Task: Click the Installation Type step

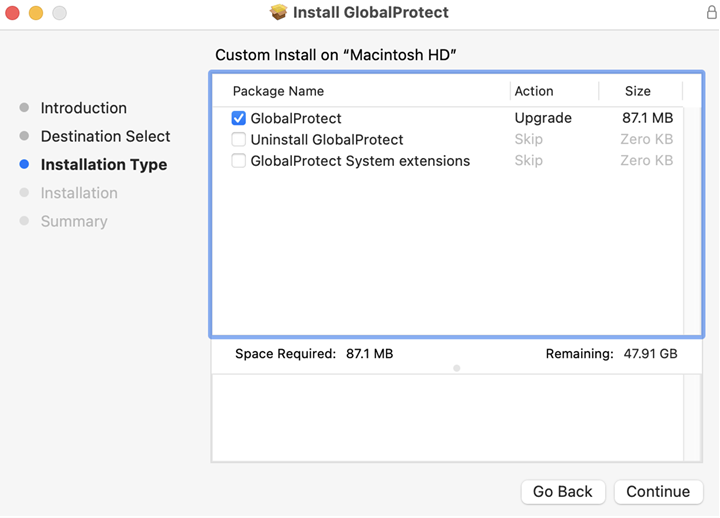Action: click(x=103, y=165)
